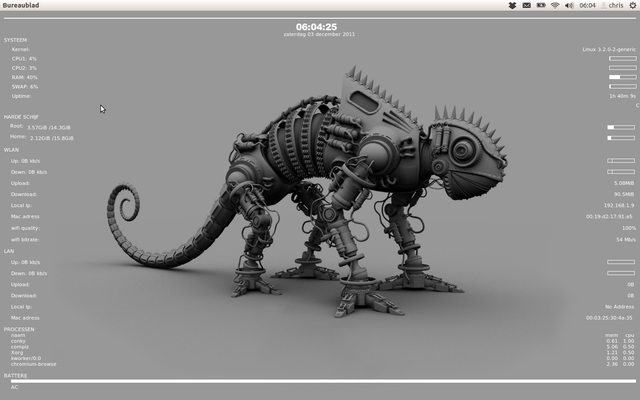Click the 'kworker/0:0' process row

pyautogui.click(x=26, y=358)
